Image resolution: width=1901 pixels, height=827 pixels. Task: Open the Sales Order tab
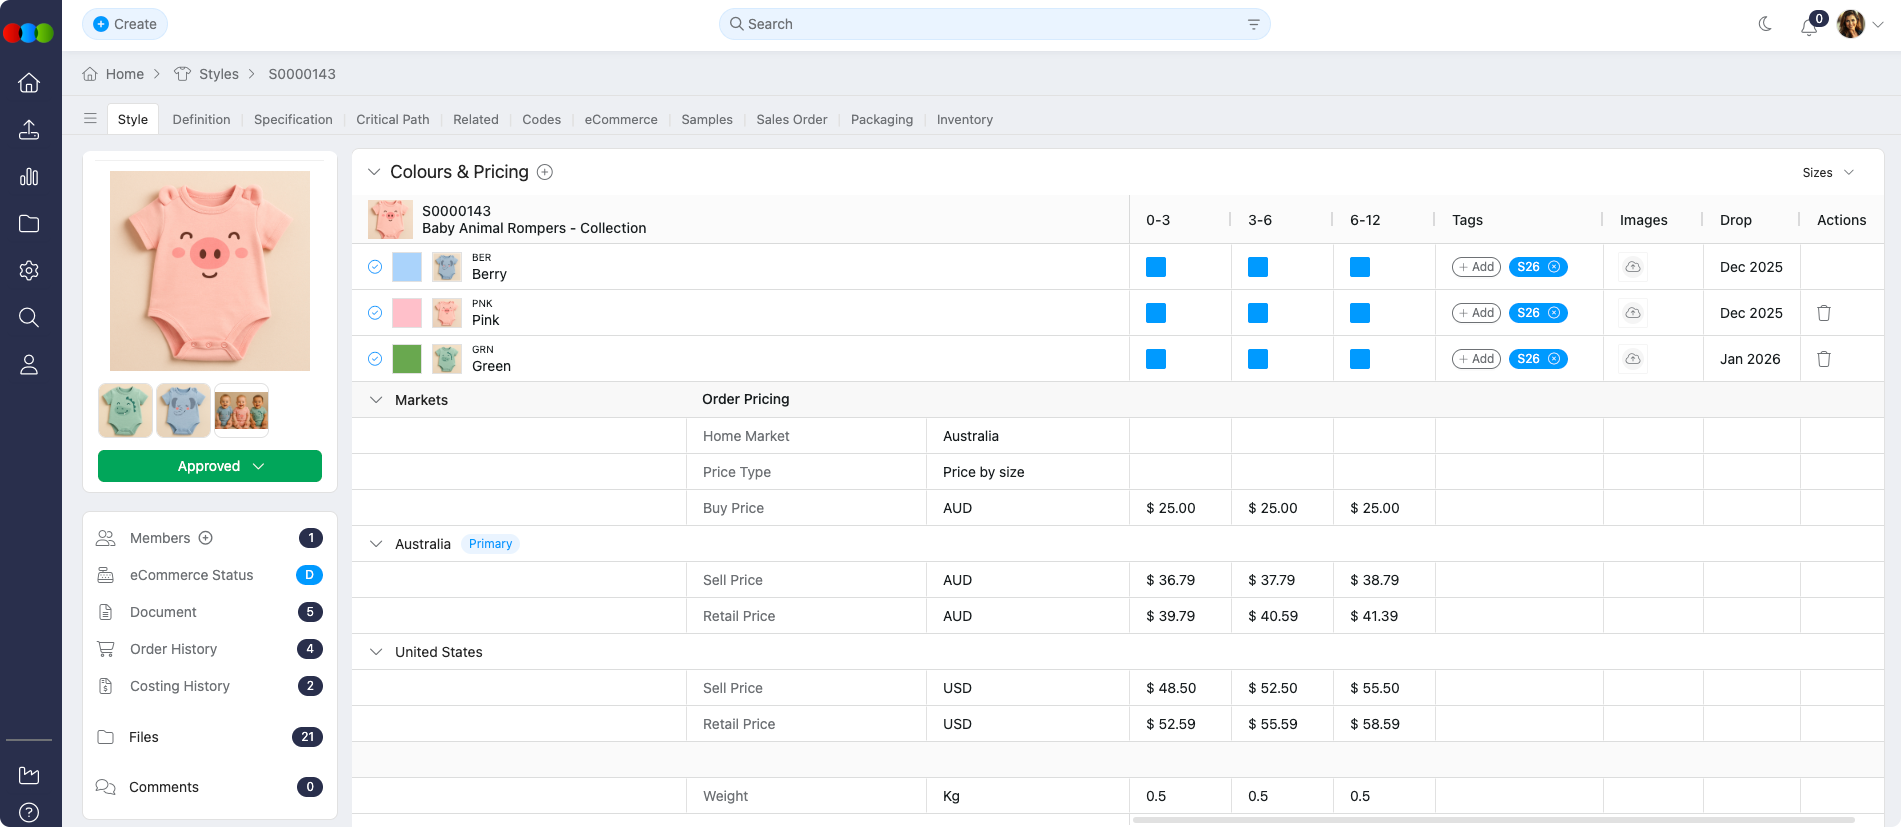(791, 119)
